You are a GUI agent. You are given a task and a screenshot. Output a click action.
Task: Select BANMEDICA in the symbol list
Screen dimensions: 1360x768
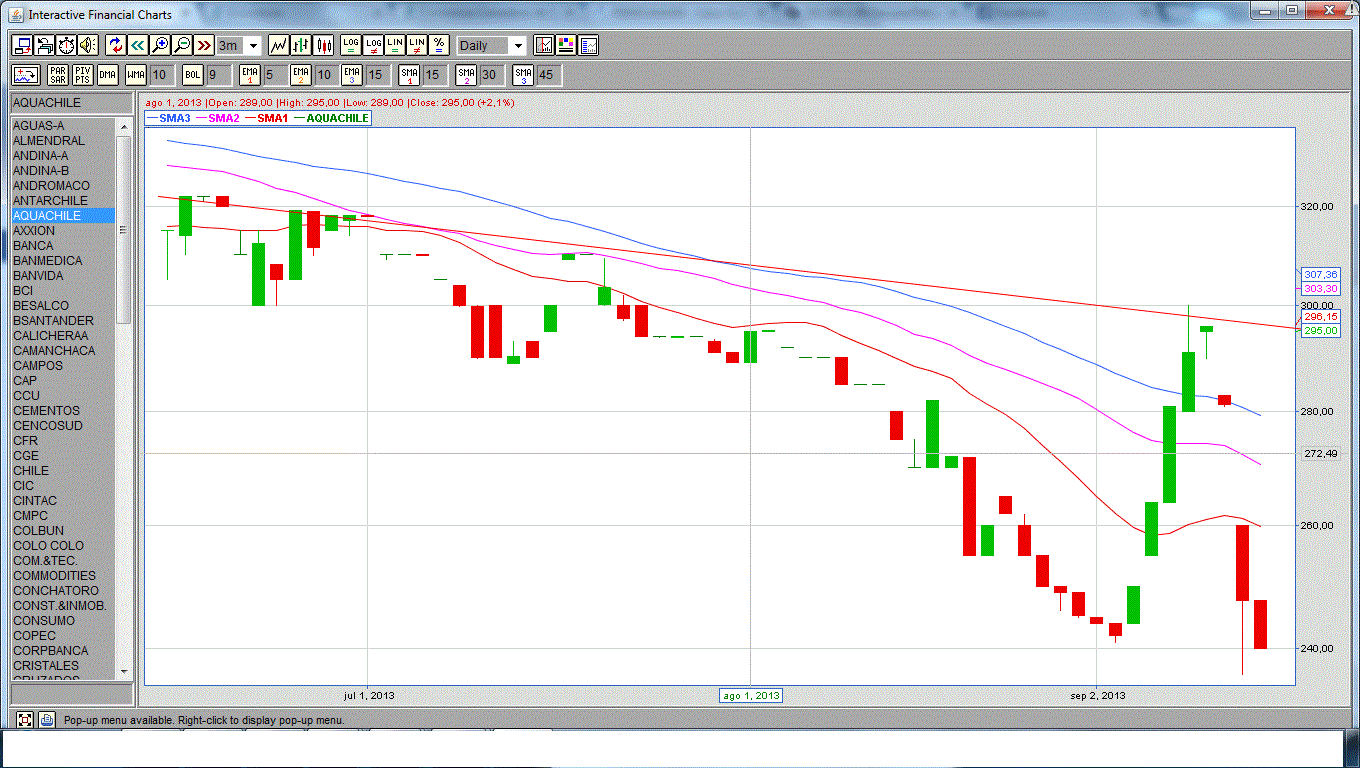[x=64, y=261]
